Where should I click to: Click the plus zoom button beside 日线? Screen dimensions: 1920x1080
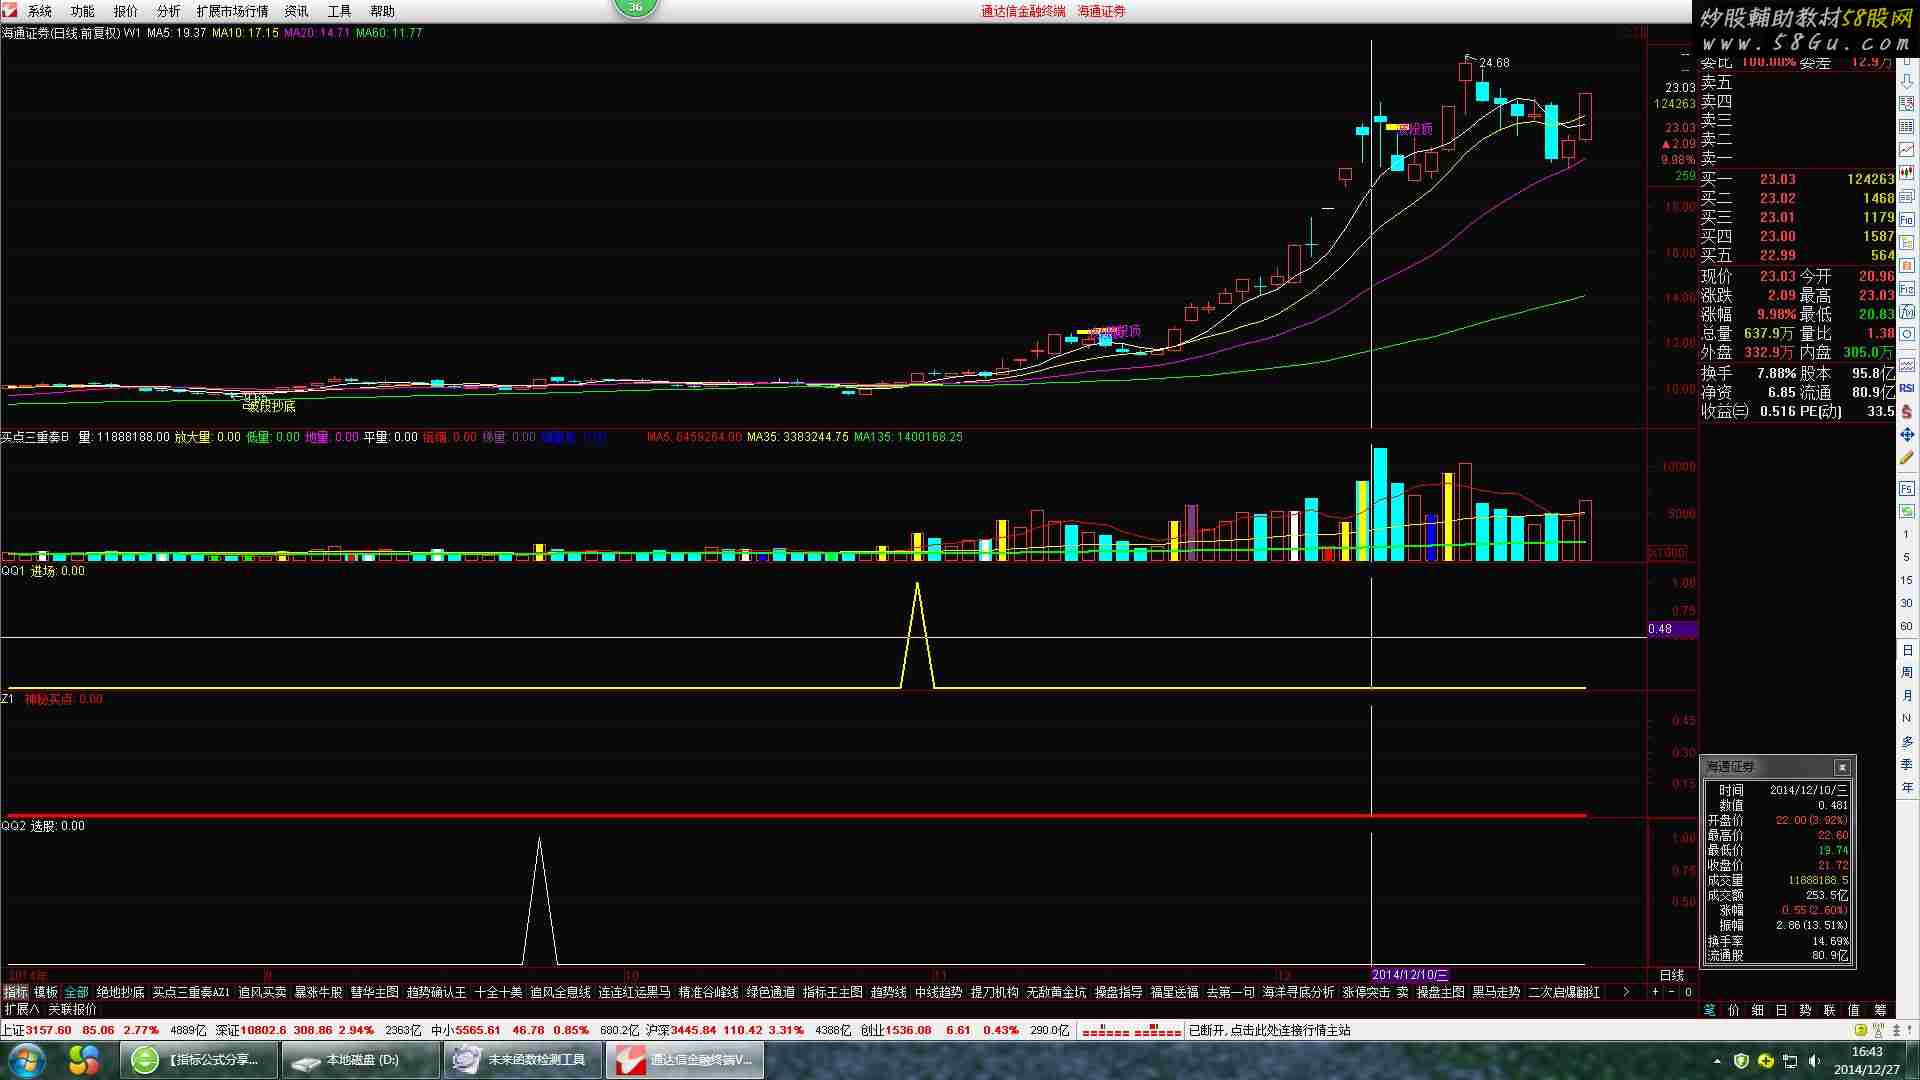coord(1655,992)
